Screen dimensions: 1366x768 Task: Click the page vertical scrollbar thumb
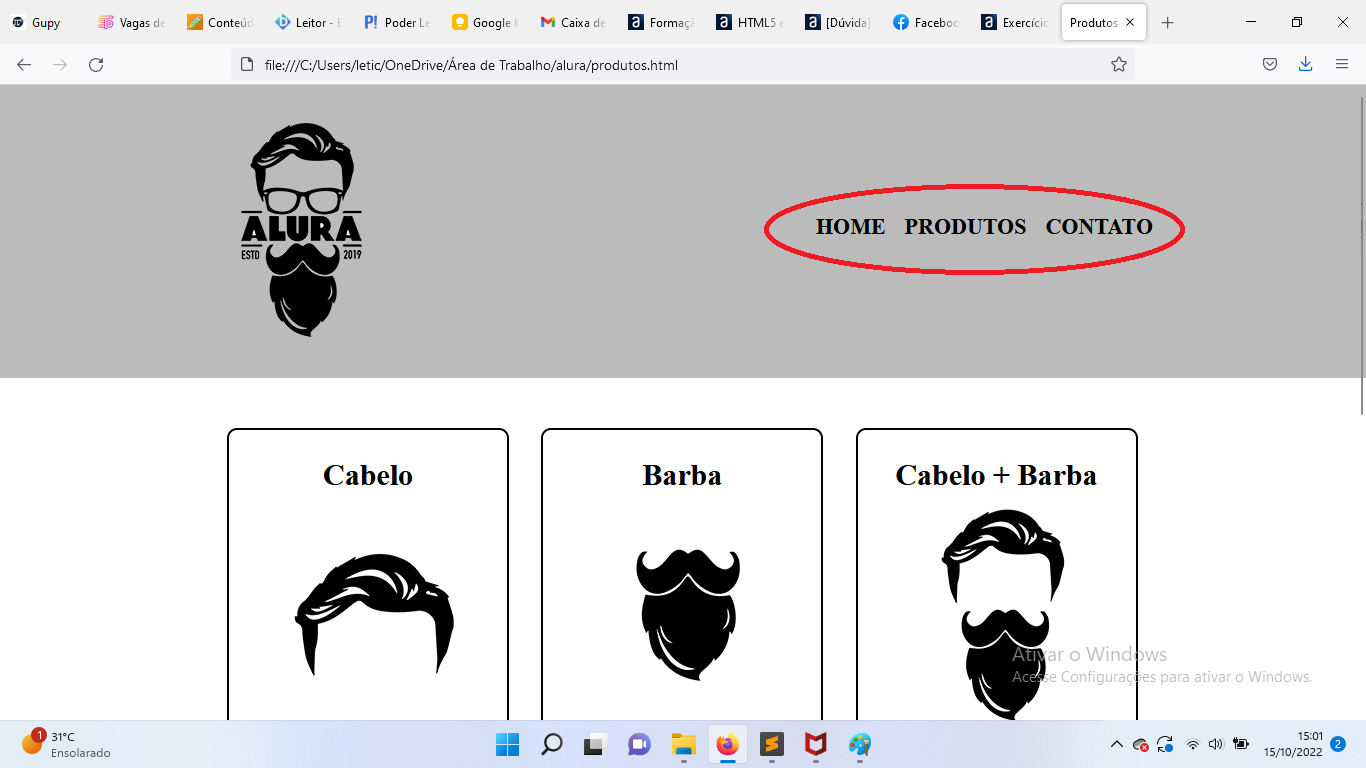click(x=1361, y=254)
